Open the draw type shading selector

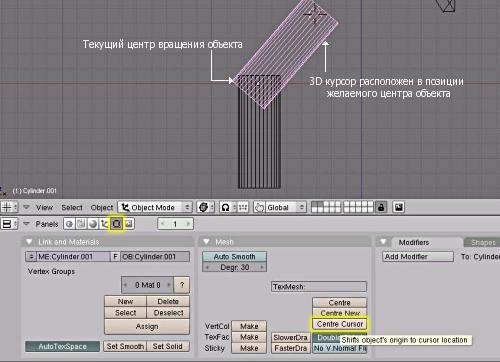pyautogui.click(x=206, y=207)
